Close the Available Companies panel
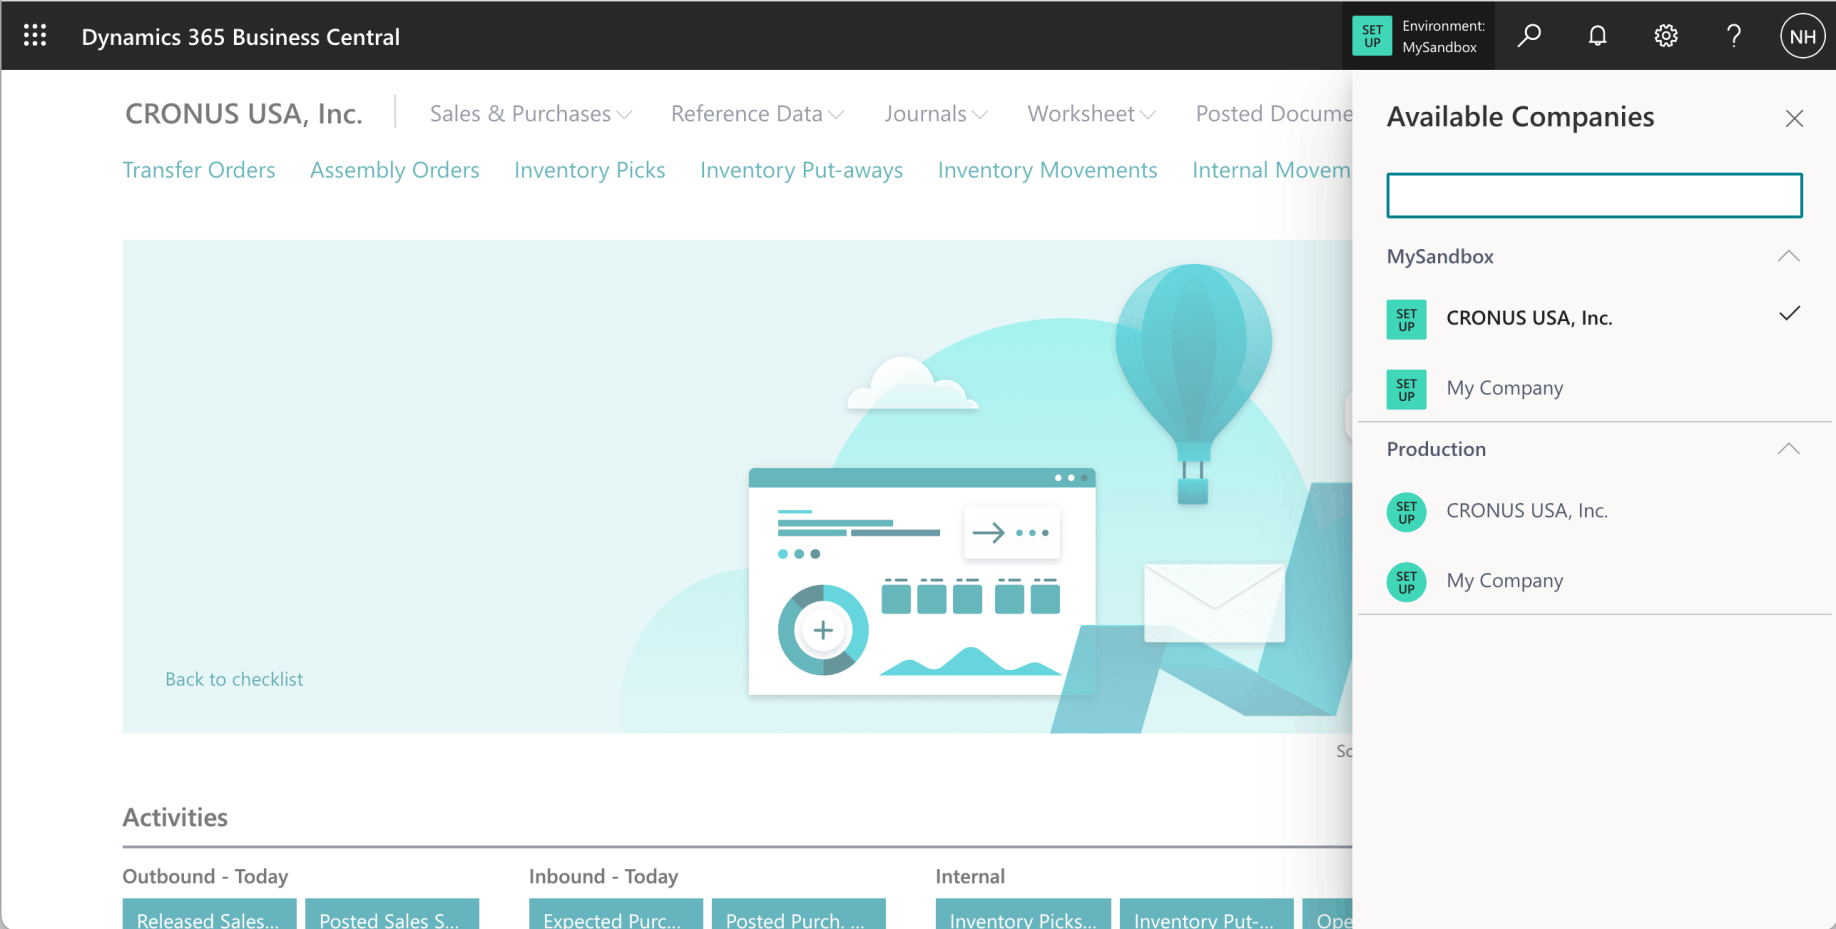The width and height of the screenshot is (1836, 929). (x=1794, y=118)
